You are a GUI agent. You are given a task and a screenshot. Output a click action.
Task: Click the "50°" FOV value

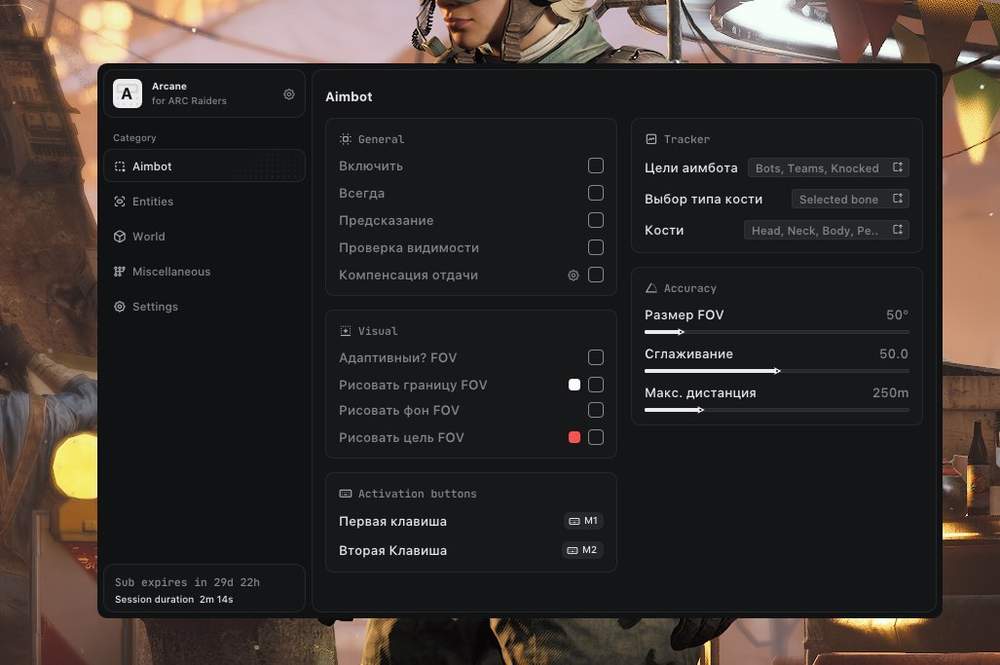[x=897, y=315]
